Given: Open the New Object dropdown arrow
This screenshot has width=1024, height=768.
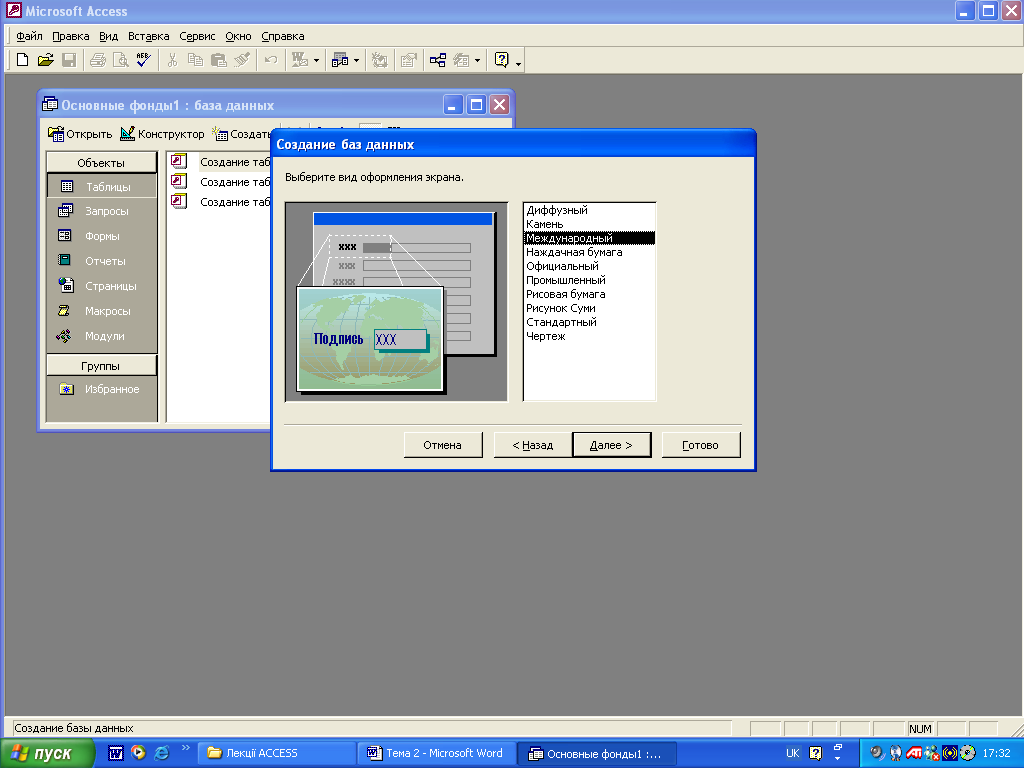Looking at the screenshot, I should [477, 60].
